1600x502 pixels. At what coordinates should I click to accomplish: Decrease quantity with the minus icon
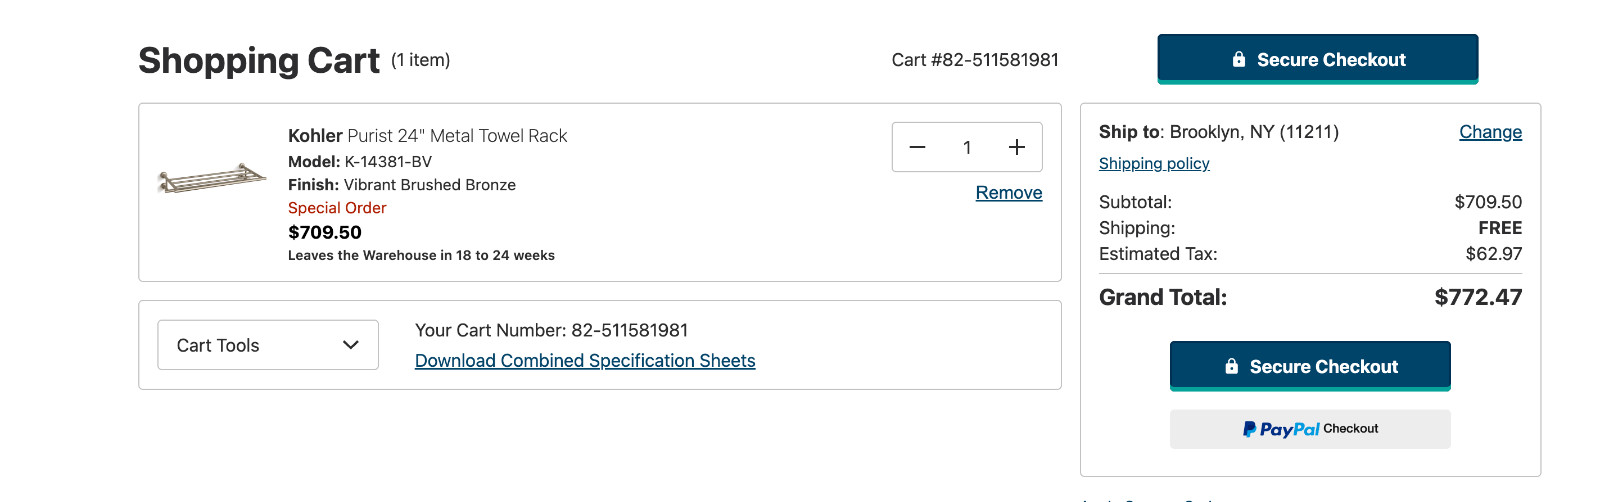(917, 147)
